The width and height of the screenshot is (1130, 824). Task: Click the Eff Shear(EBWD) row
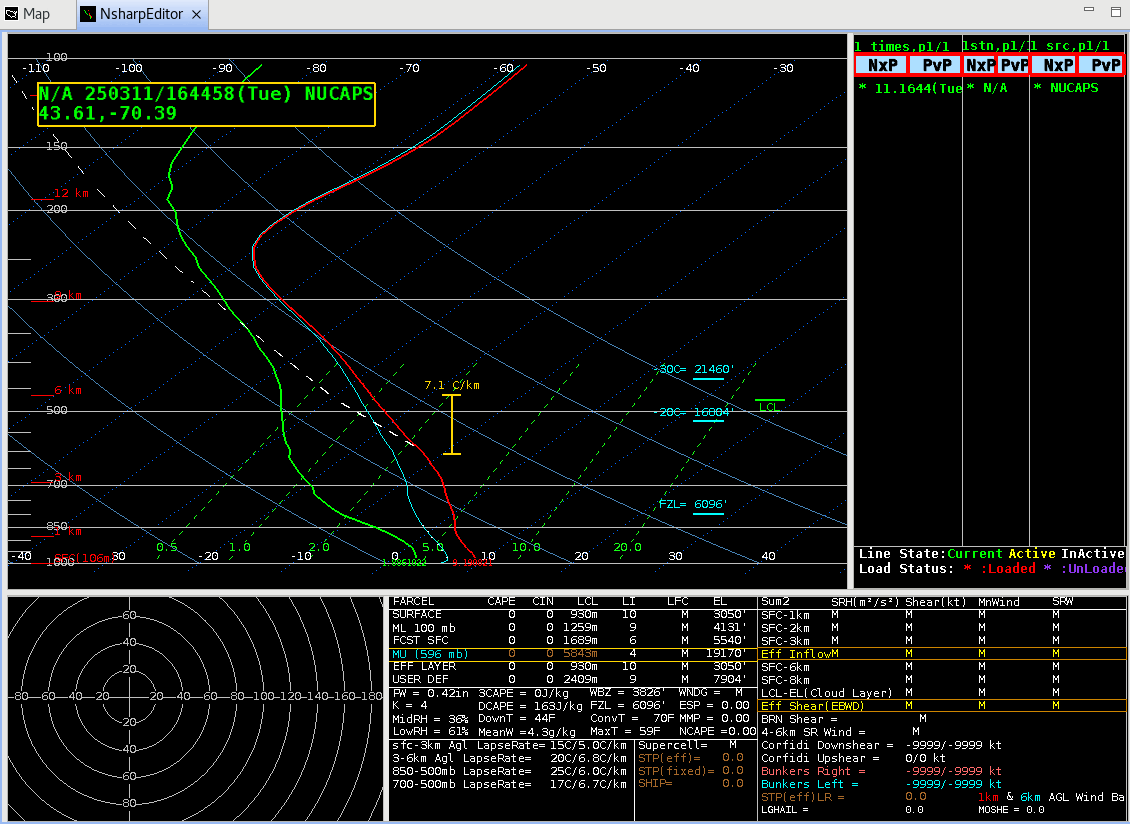click(943, 706)
